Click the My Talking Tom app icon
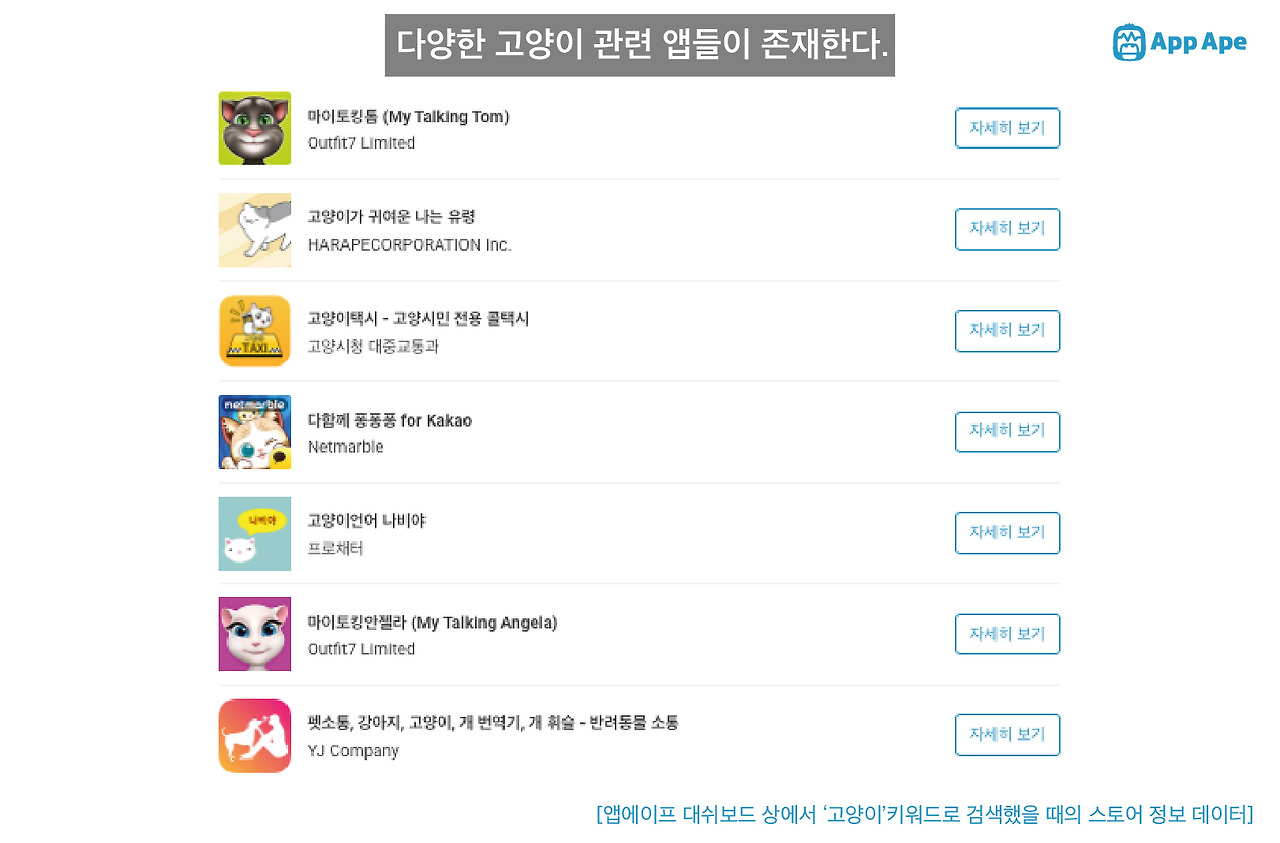1280x843 pixels. [x=255, y=128]
